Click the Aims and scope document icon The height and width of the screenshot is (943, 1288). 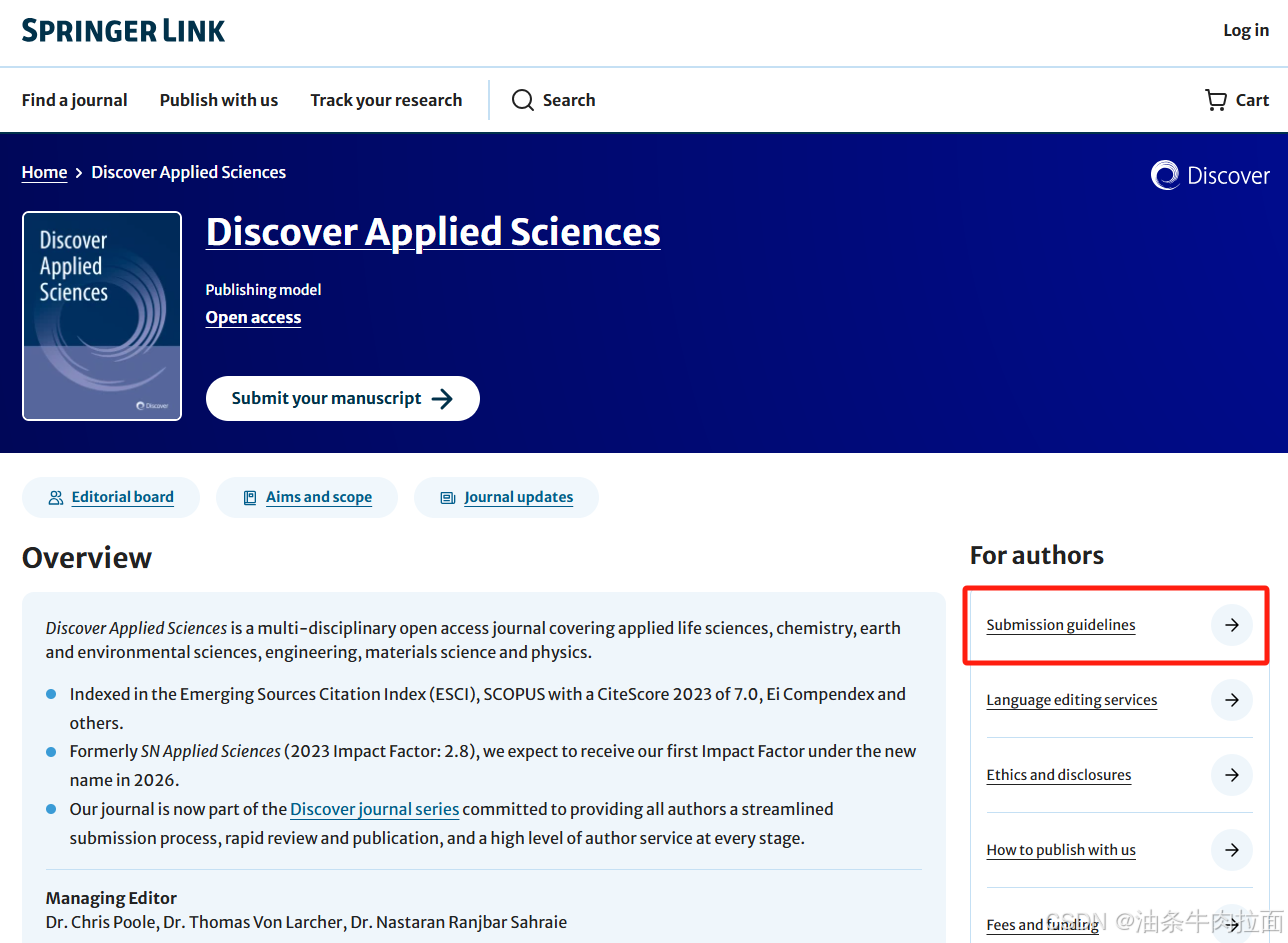[x=250, y=497]
